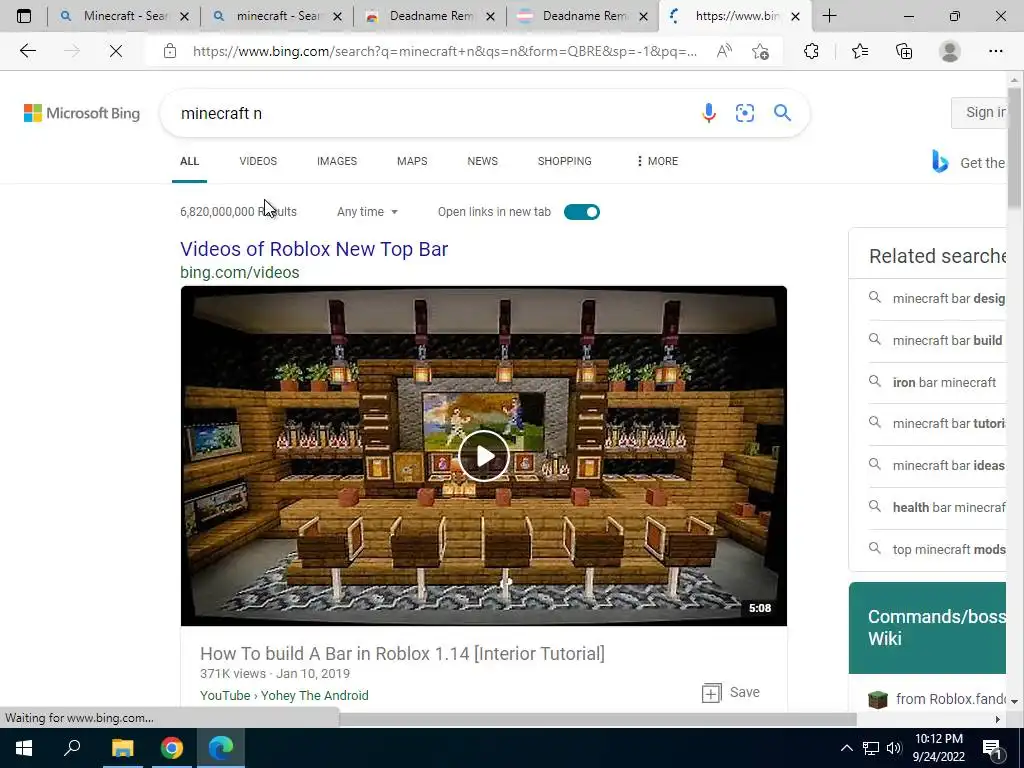Select the ALL results tab
Screen dimensions: 1024x768
pos(189,161)
